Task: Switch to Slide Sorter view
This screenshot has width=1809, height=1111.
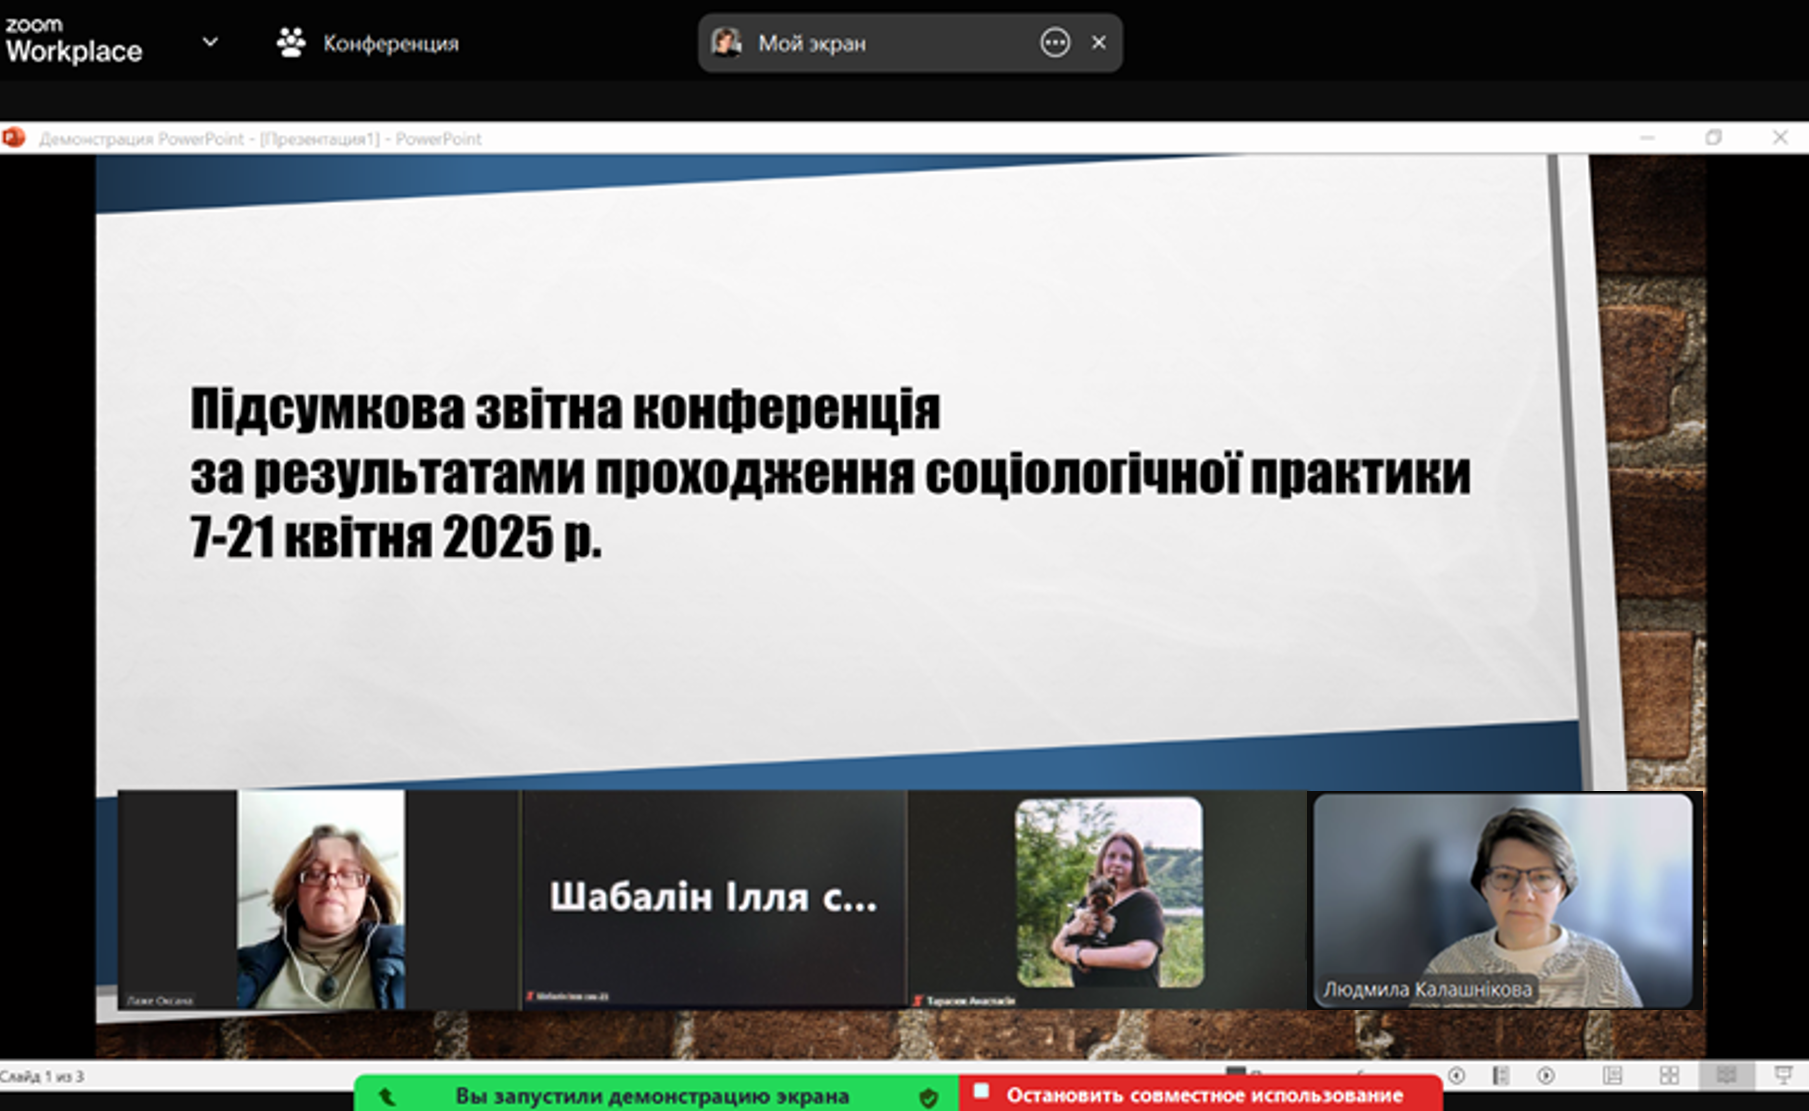Action: click(1669, 1075)
